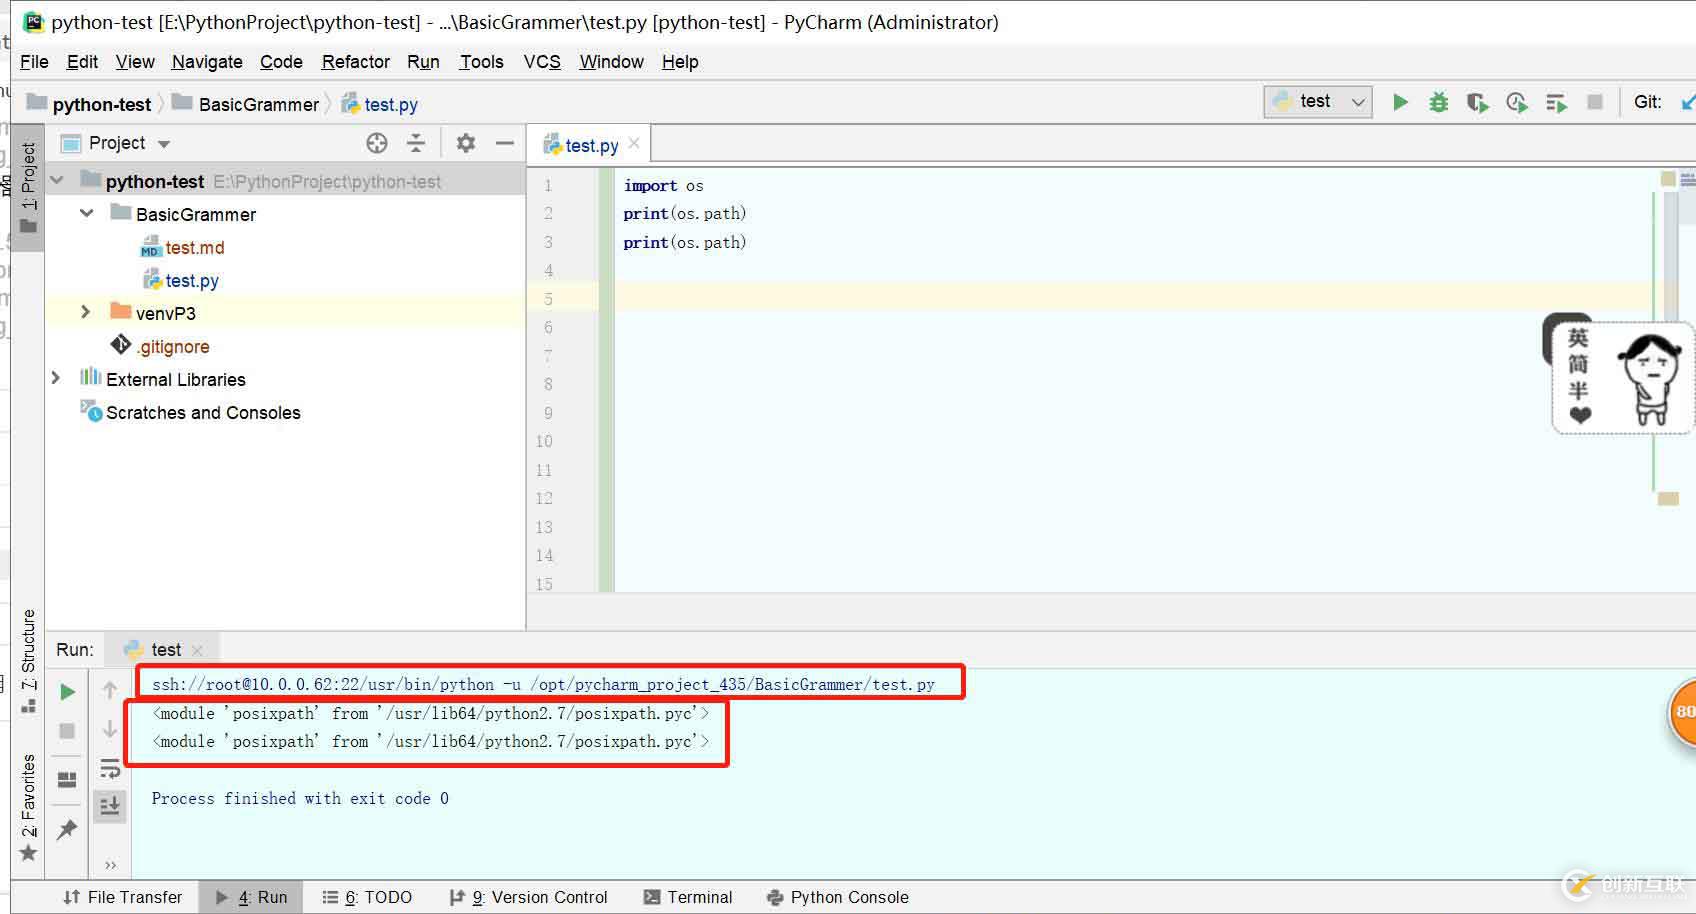Open the Refactor menu
1696x914 pixels.
coord(355,62)
